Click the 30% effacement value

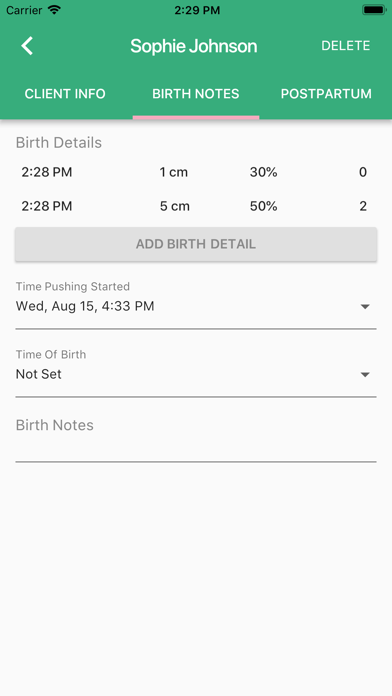[263, 172]
